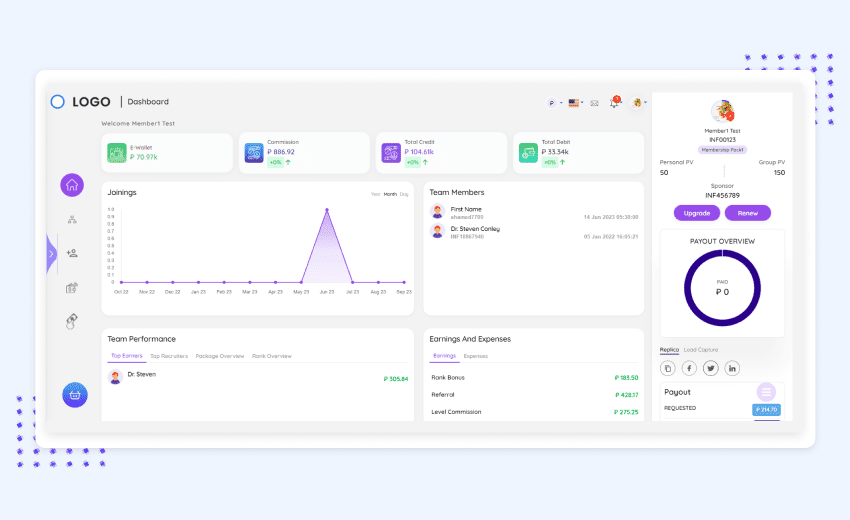Click the Commission +0% badge

275,162
